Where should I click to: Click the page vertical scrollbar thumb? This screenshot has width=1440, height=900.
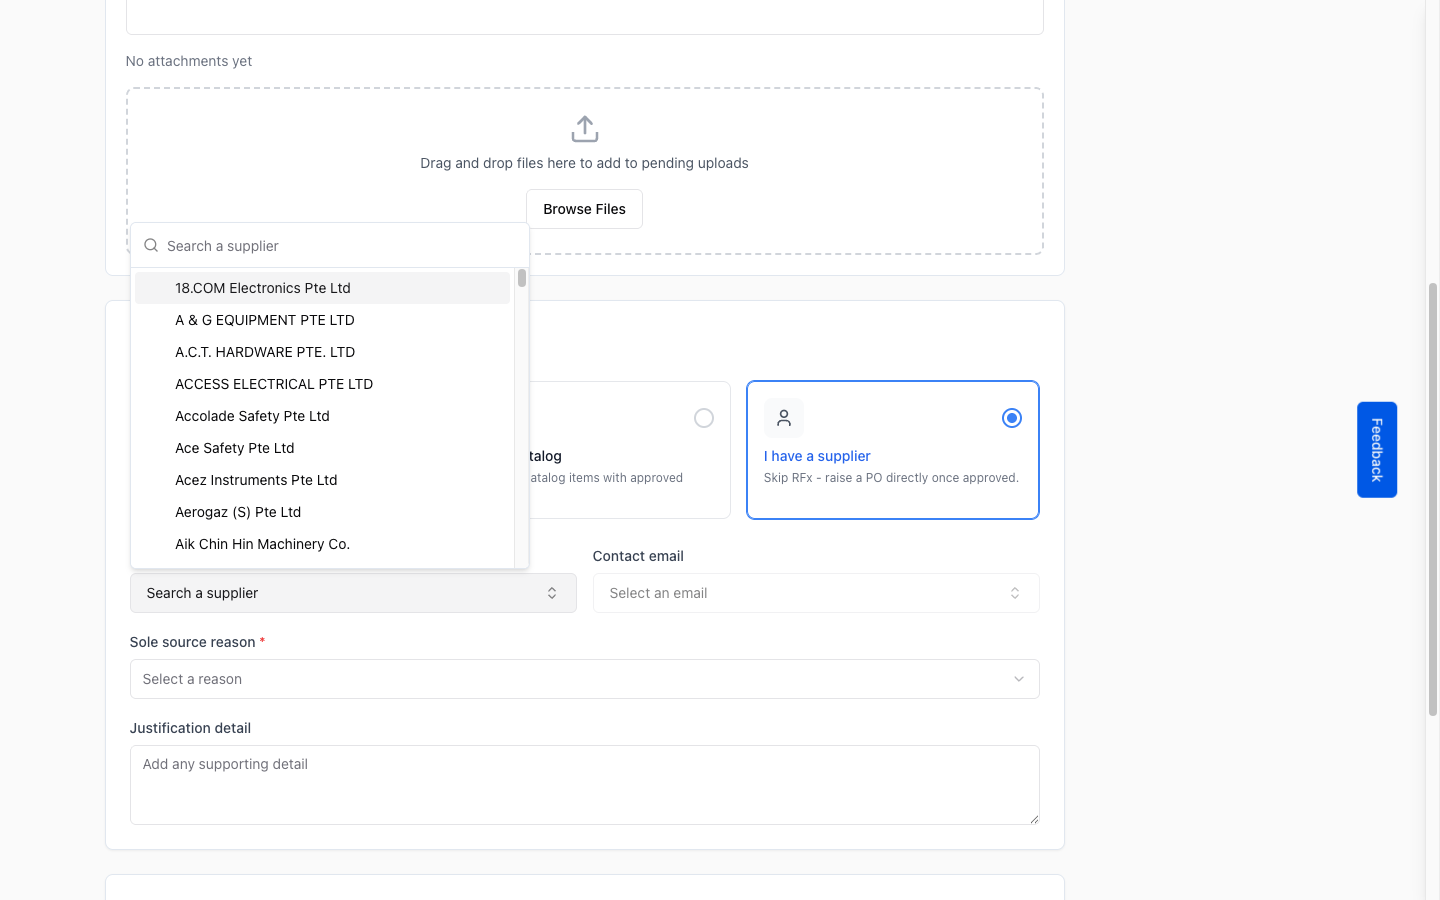(1432, 499)
